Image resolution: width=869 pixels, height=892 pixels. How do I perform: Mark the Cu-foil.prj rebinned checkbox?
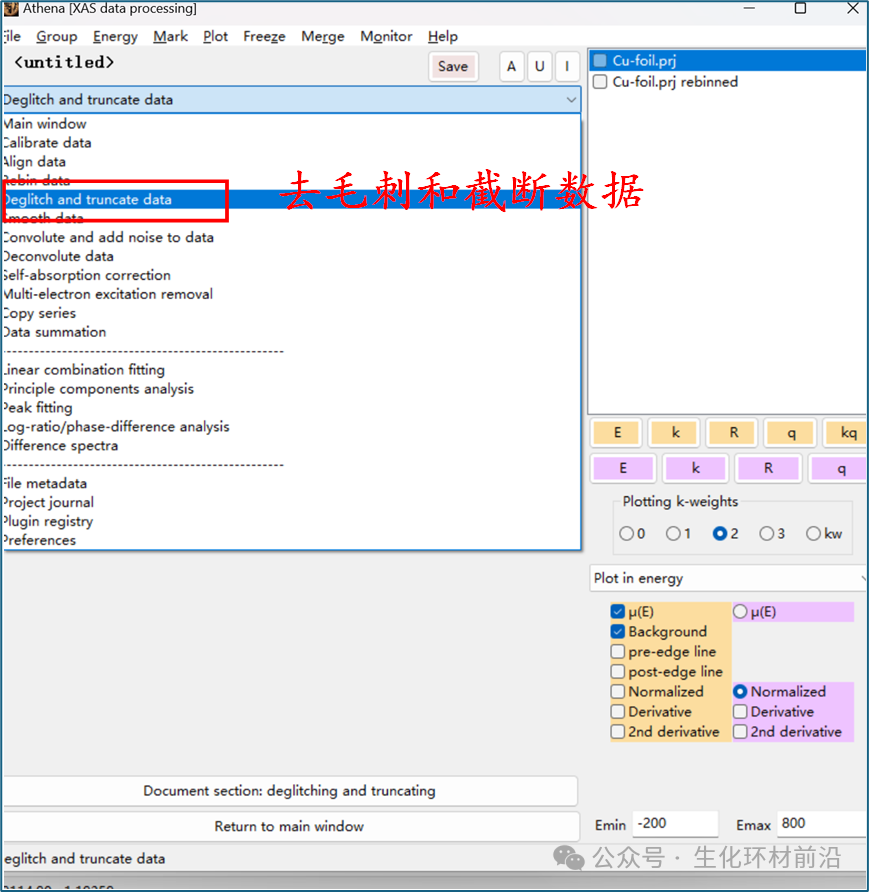599,81
